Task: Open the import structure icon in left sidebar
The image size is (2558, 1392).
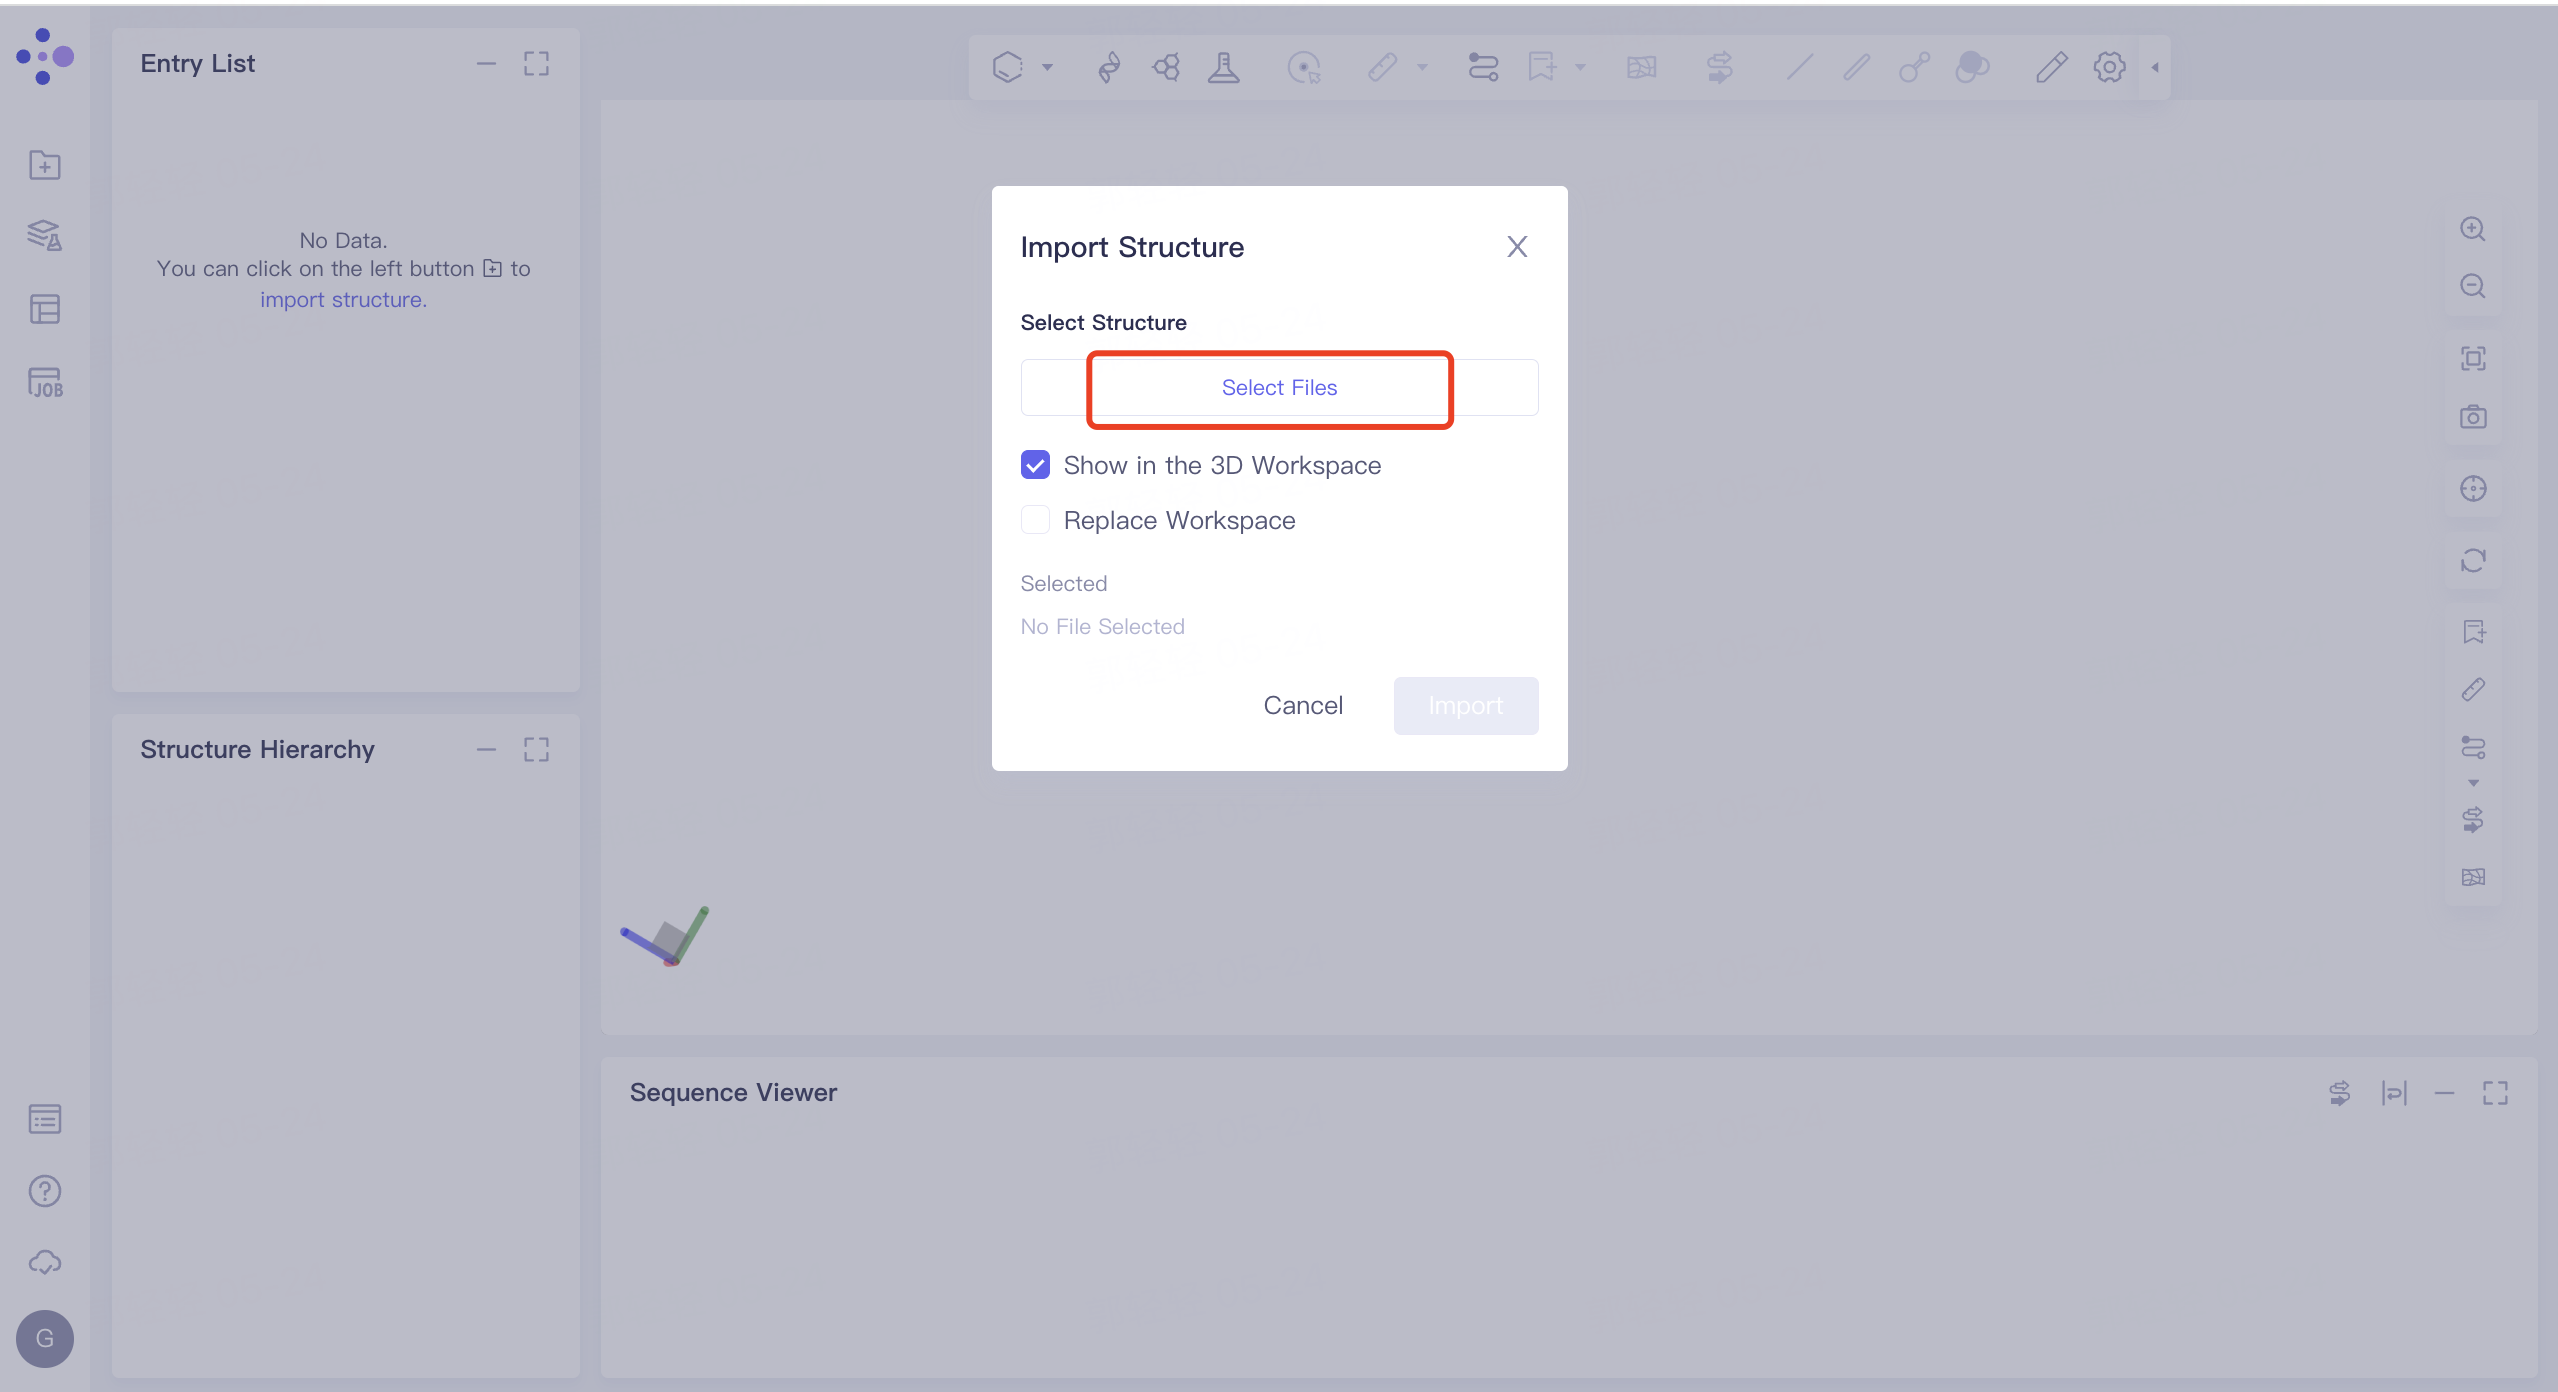Action: pyautogui.click(x=44, y=165)
